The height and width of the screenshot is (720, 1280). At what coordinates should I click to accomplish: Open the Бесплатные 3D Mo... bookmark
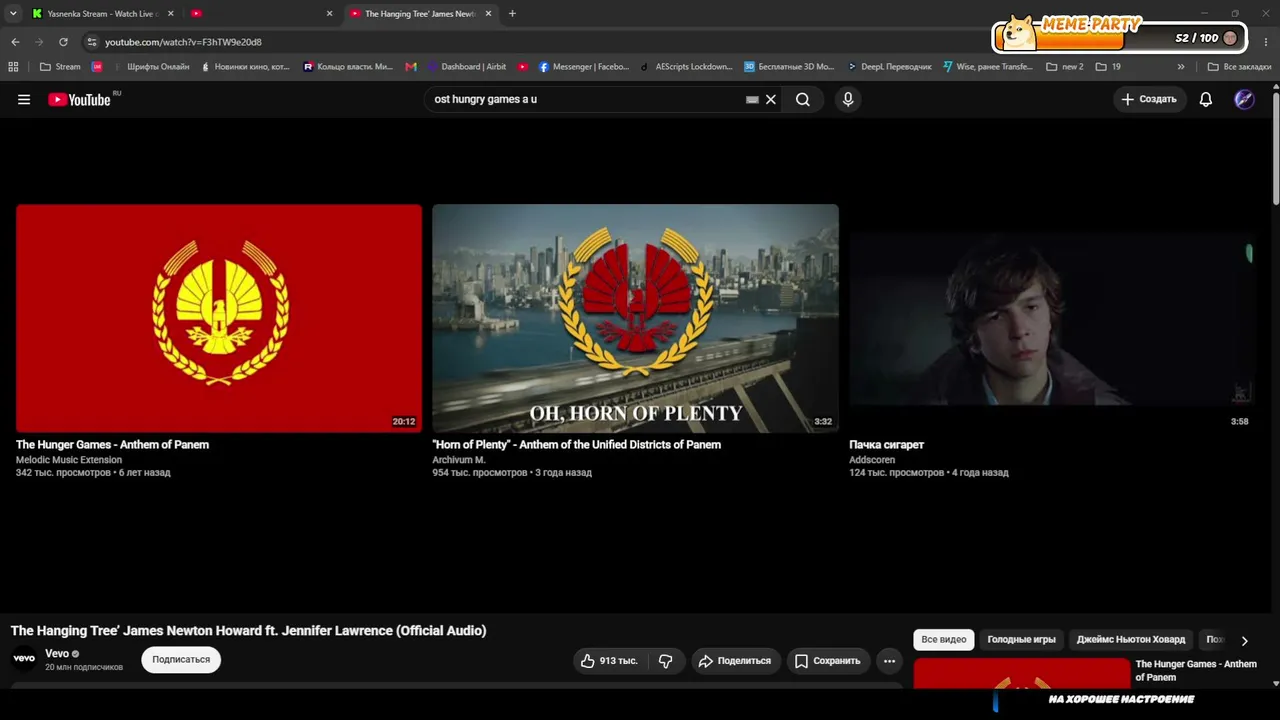click(789, 67)
